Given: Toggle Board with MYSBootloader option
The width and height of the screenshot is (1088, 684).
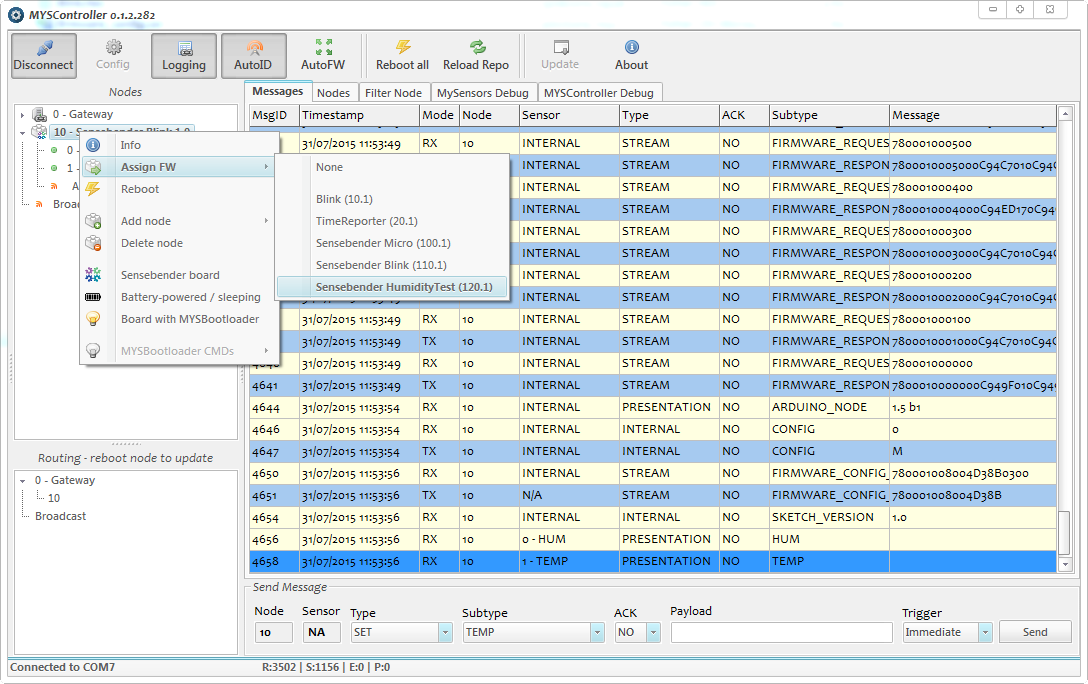Looking at the screenshot, I should pyautogui.click(x=189, y=319).
